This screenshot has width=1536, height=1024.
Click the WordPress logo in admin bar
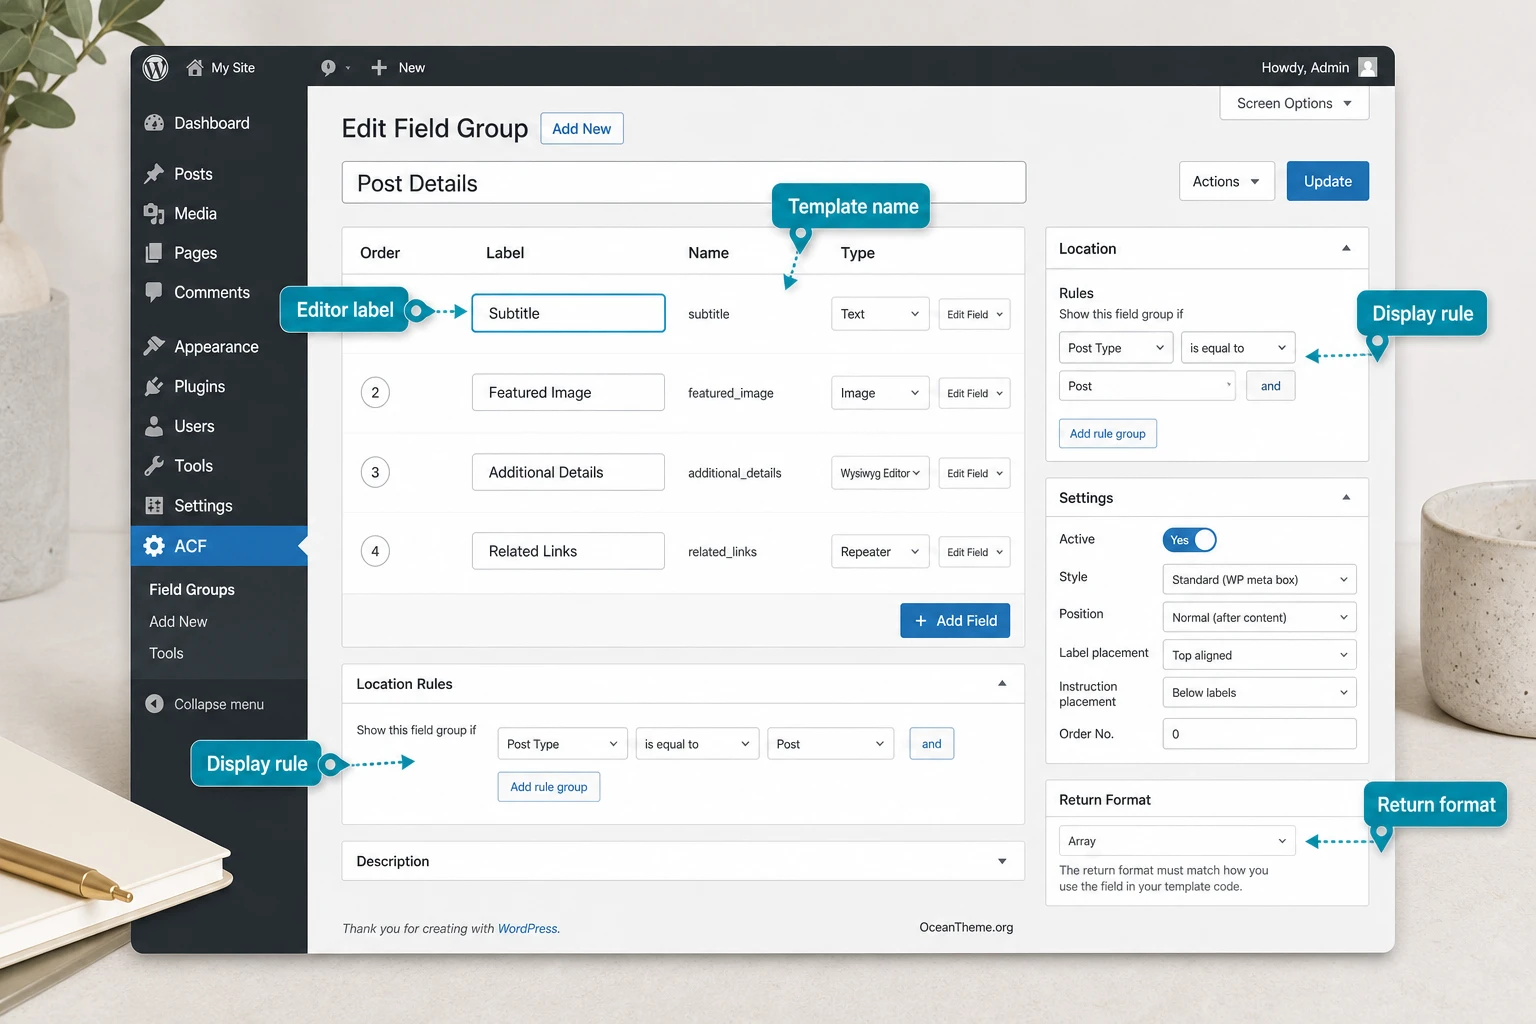pyautogui.click(x=155, y=67)
